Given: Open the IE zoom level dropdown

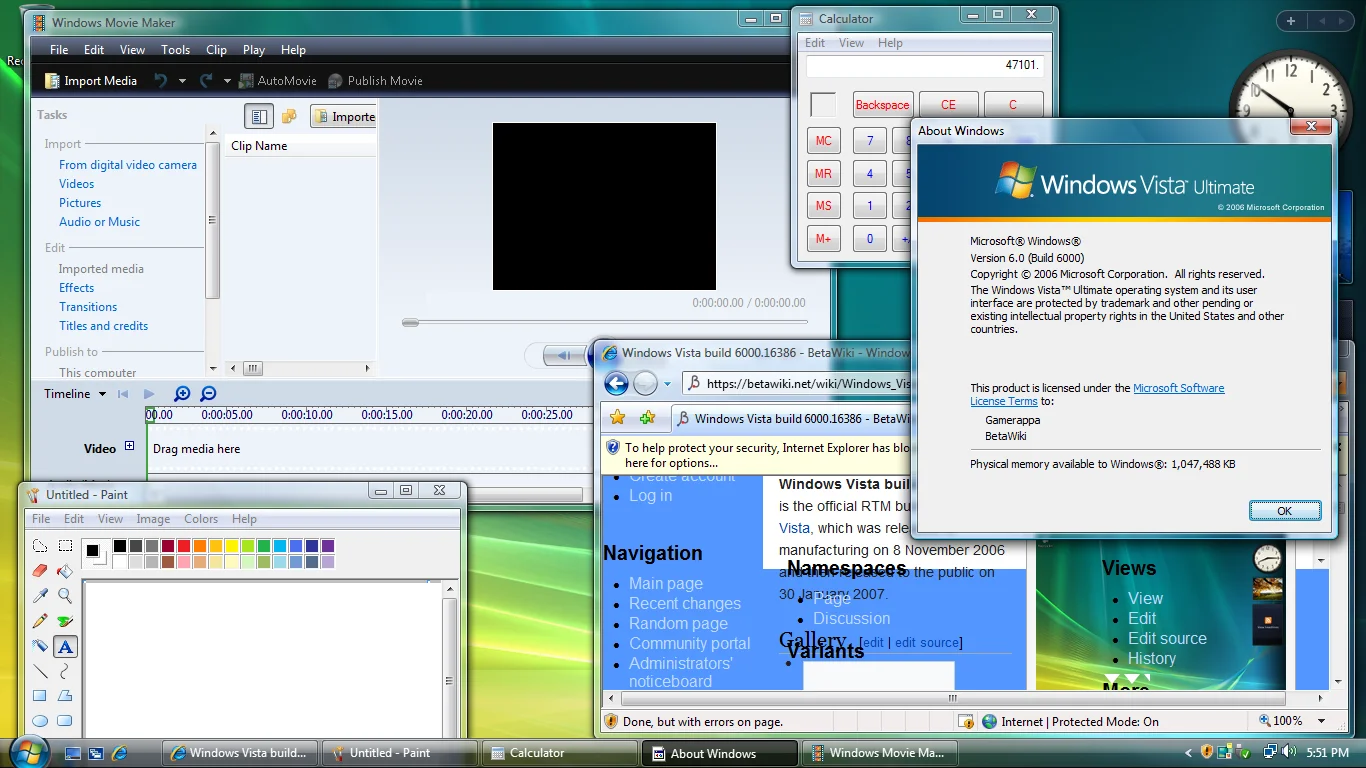Looking at the screenshot, I should (1321, 721).
